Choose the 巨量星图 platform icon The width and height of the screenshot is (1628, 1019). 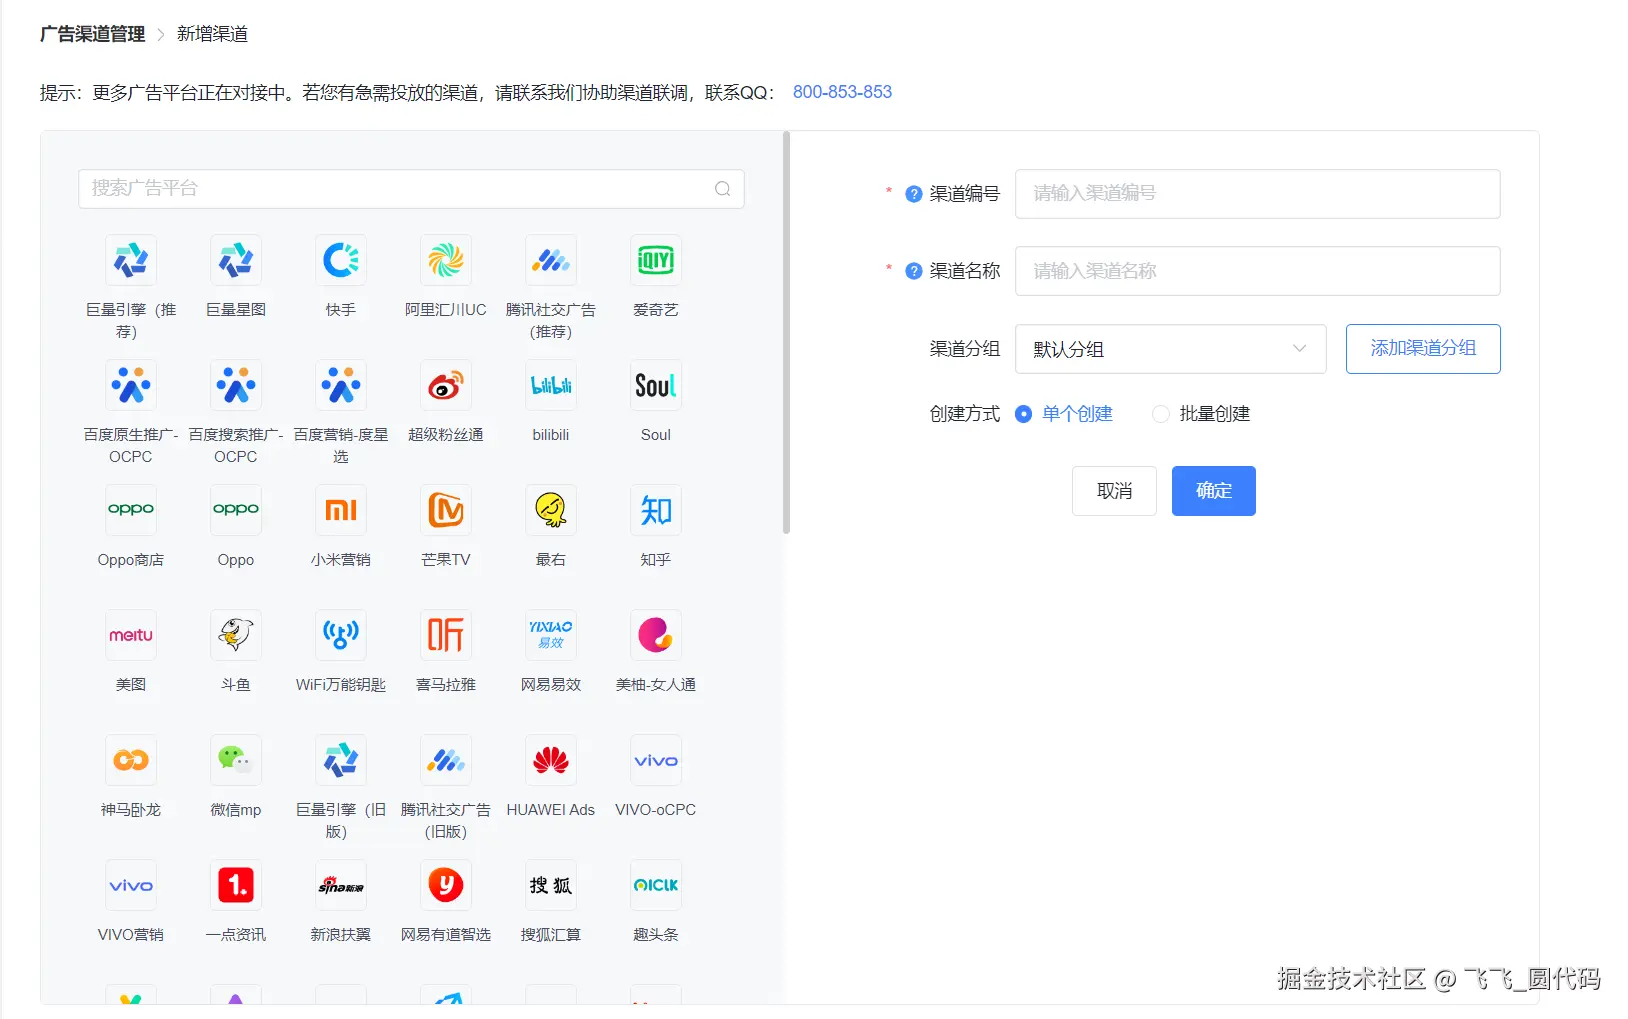click(x=236, y=260)
